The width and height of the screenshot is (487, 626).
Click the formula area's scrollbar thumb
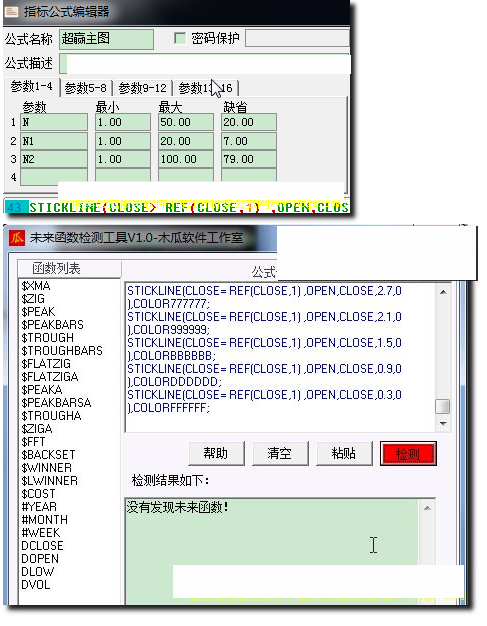pos(443,407)
